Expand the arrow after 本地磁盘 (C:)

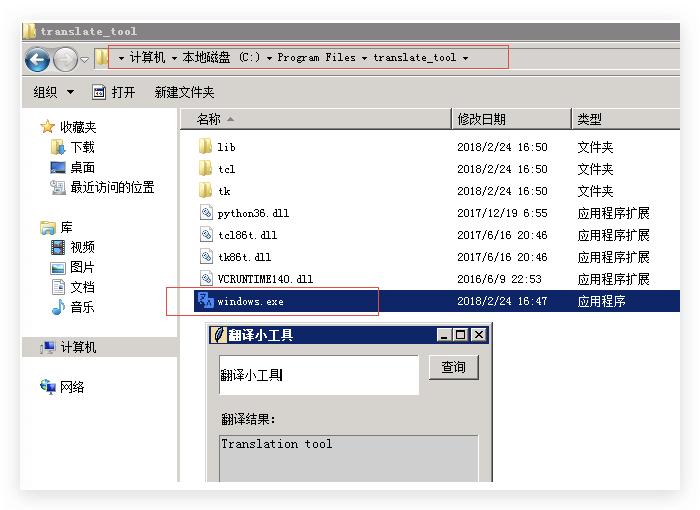[269, 58]
